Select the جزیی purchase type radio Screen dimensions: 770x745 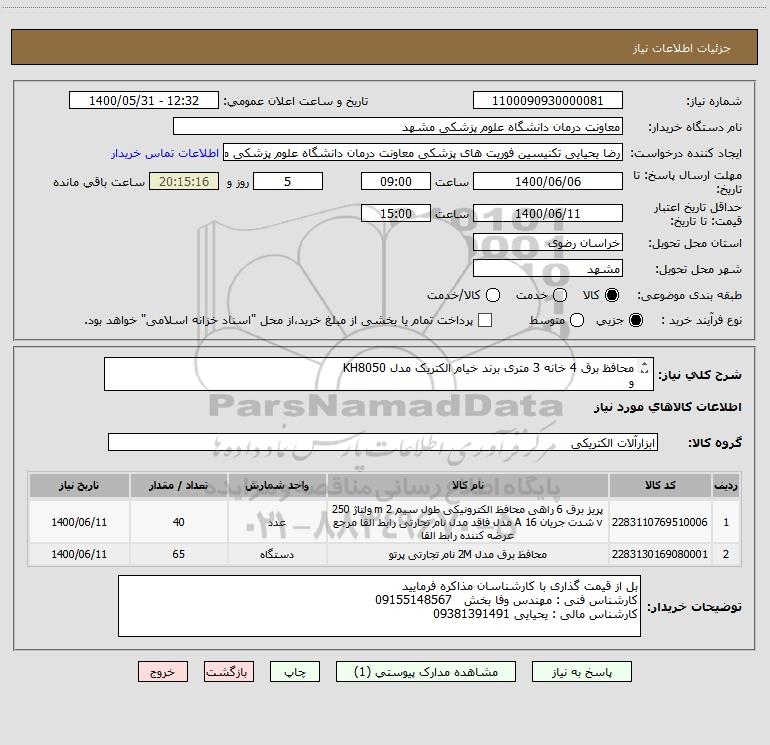pyautogui.click(x=635, y=320)
